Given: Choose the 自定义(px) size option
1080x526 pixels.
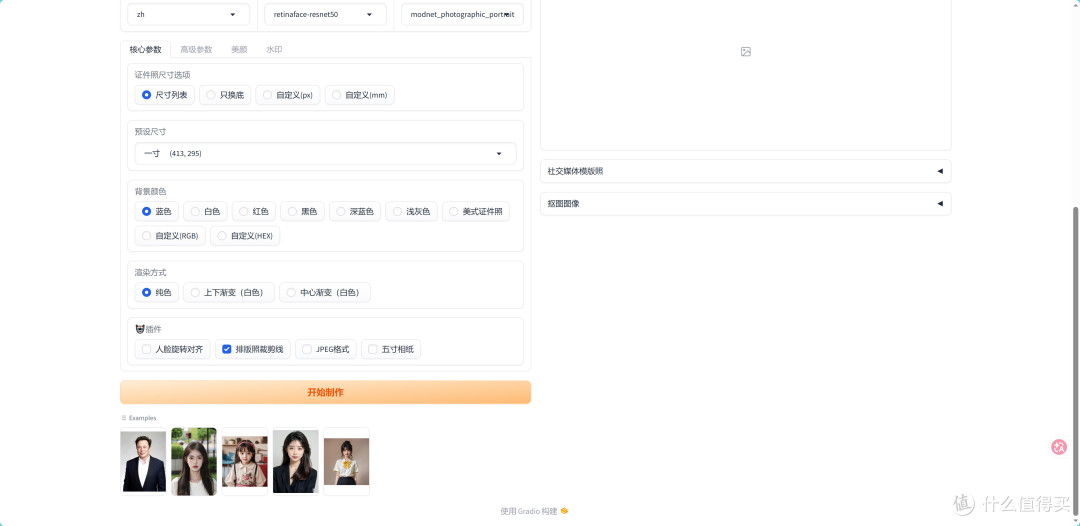Looking at the screenshot, I should pos(288,95).
